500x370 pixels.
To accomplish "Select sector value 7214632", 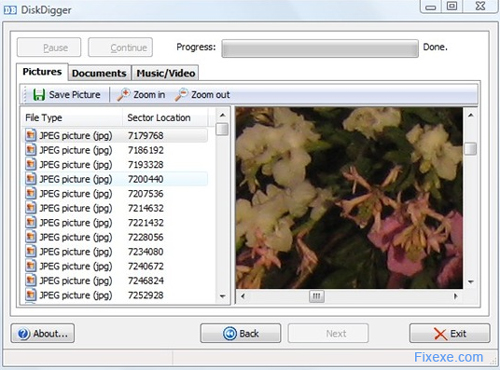I will (146, 208).
